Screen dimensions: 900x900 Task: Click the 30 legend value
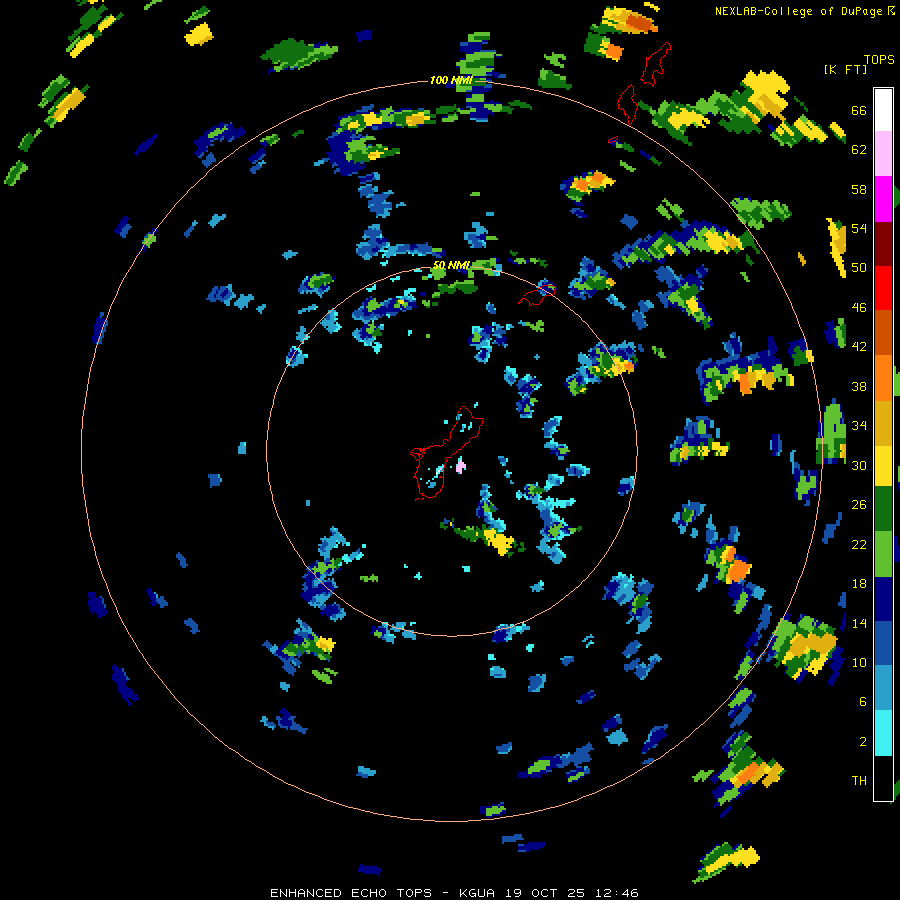tap(859, 465)
